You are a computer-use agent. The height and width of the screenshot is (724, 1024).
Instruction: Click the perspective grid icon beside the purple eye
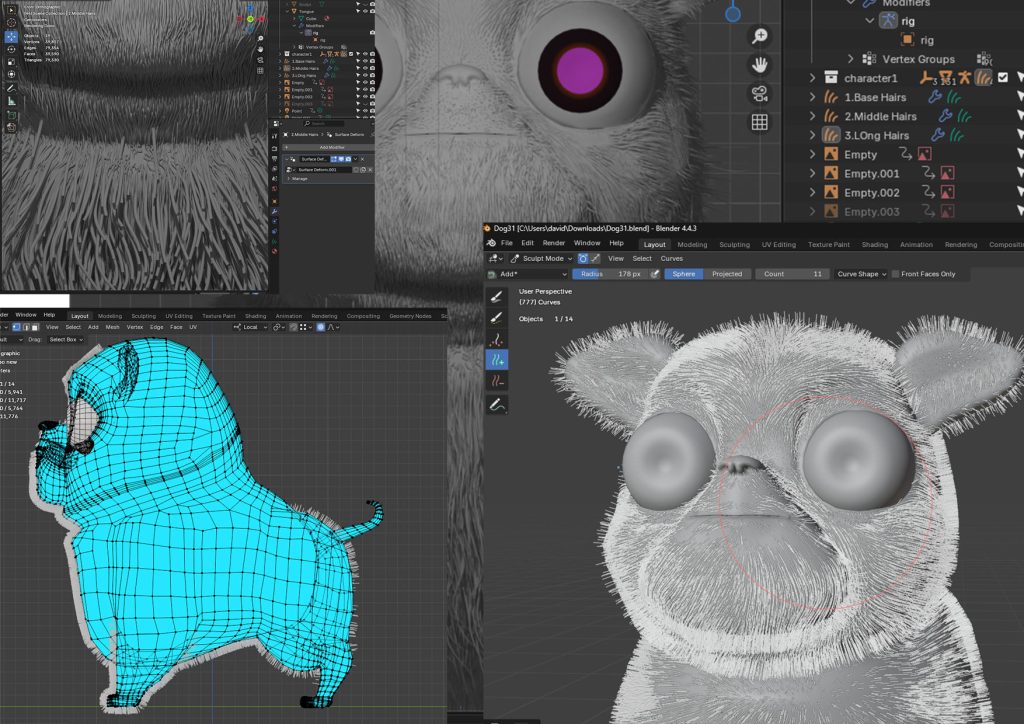tap(759, 122)
